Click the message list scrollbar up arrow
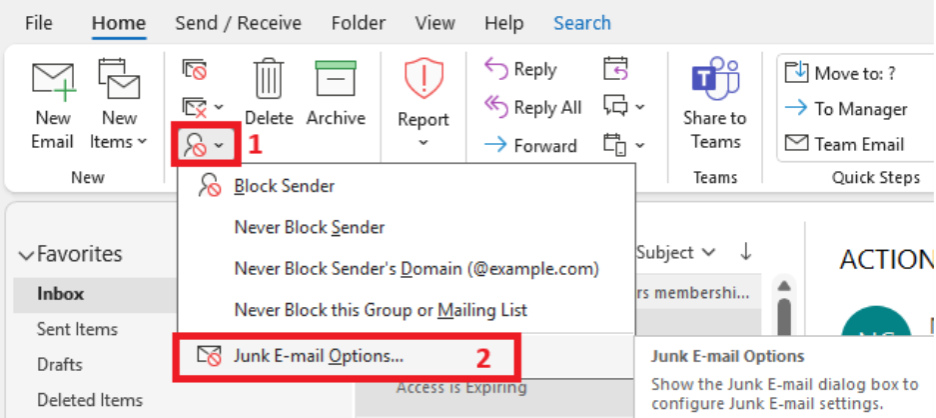 784,285
